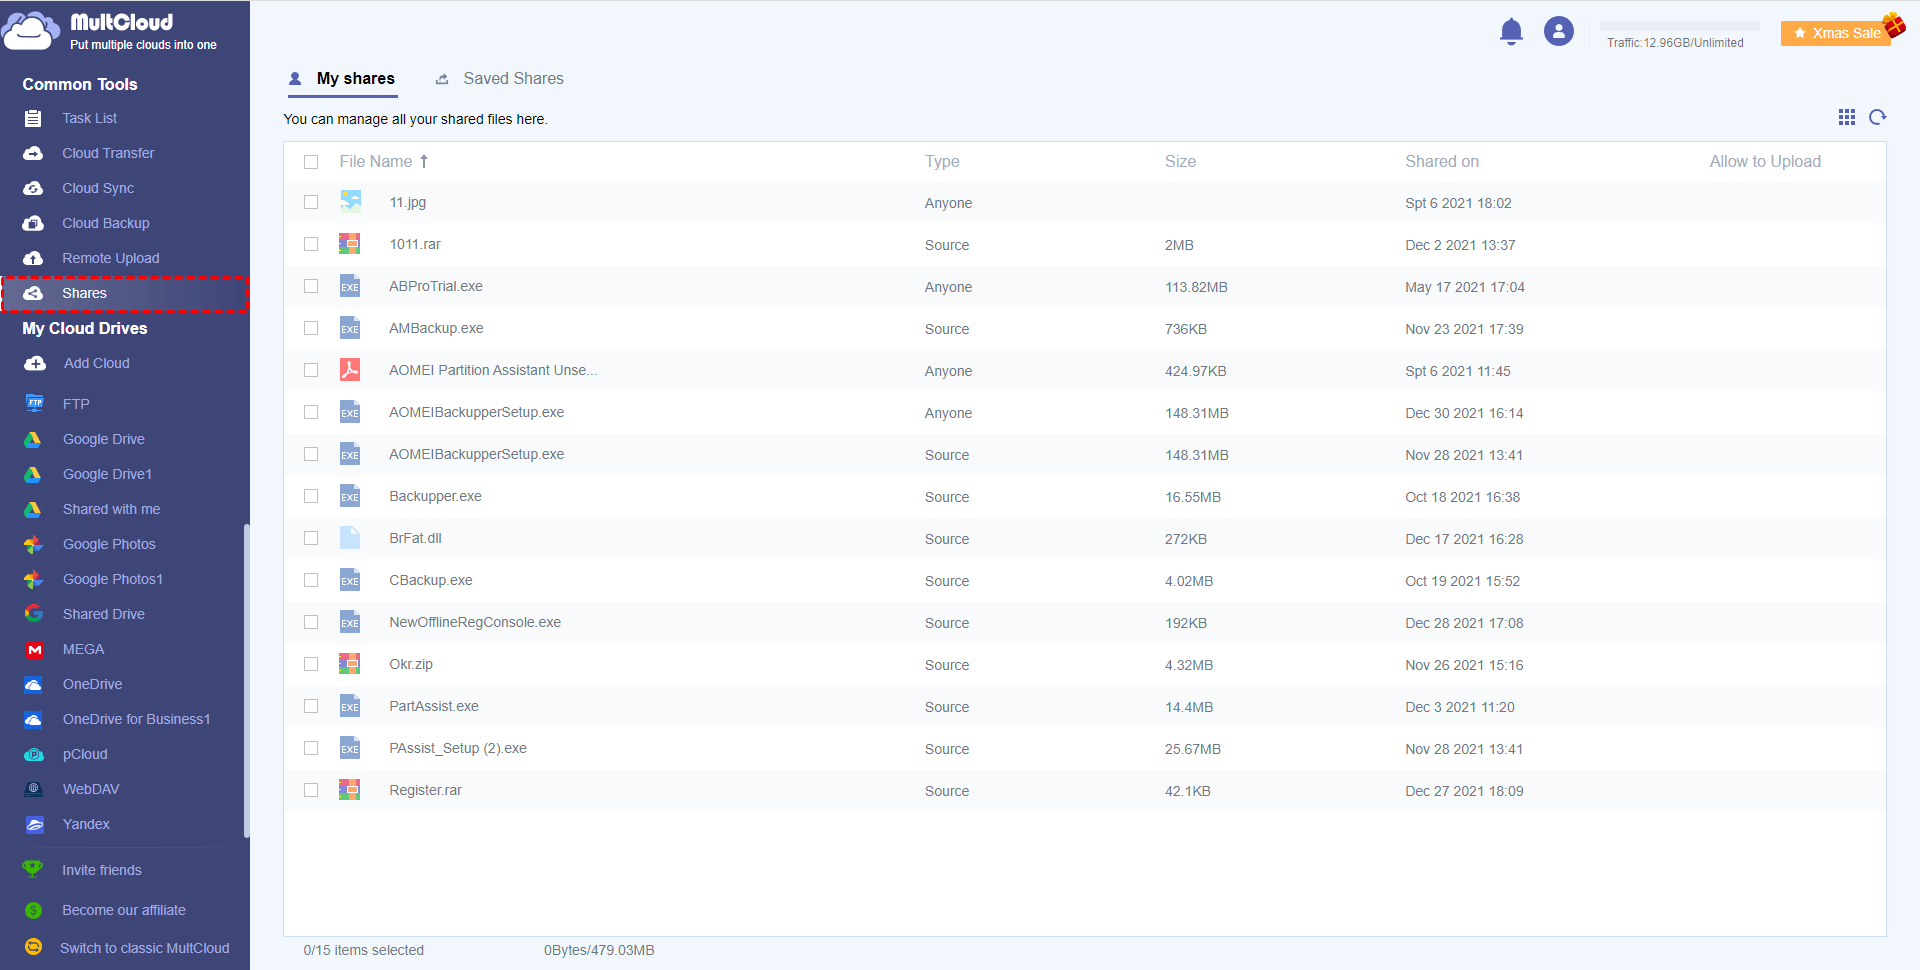
Task: Click the Invite friends trophy icon
Action: 33,869
